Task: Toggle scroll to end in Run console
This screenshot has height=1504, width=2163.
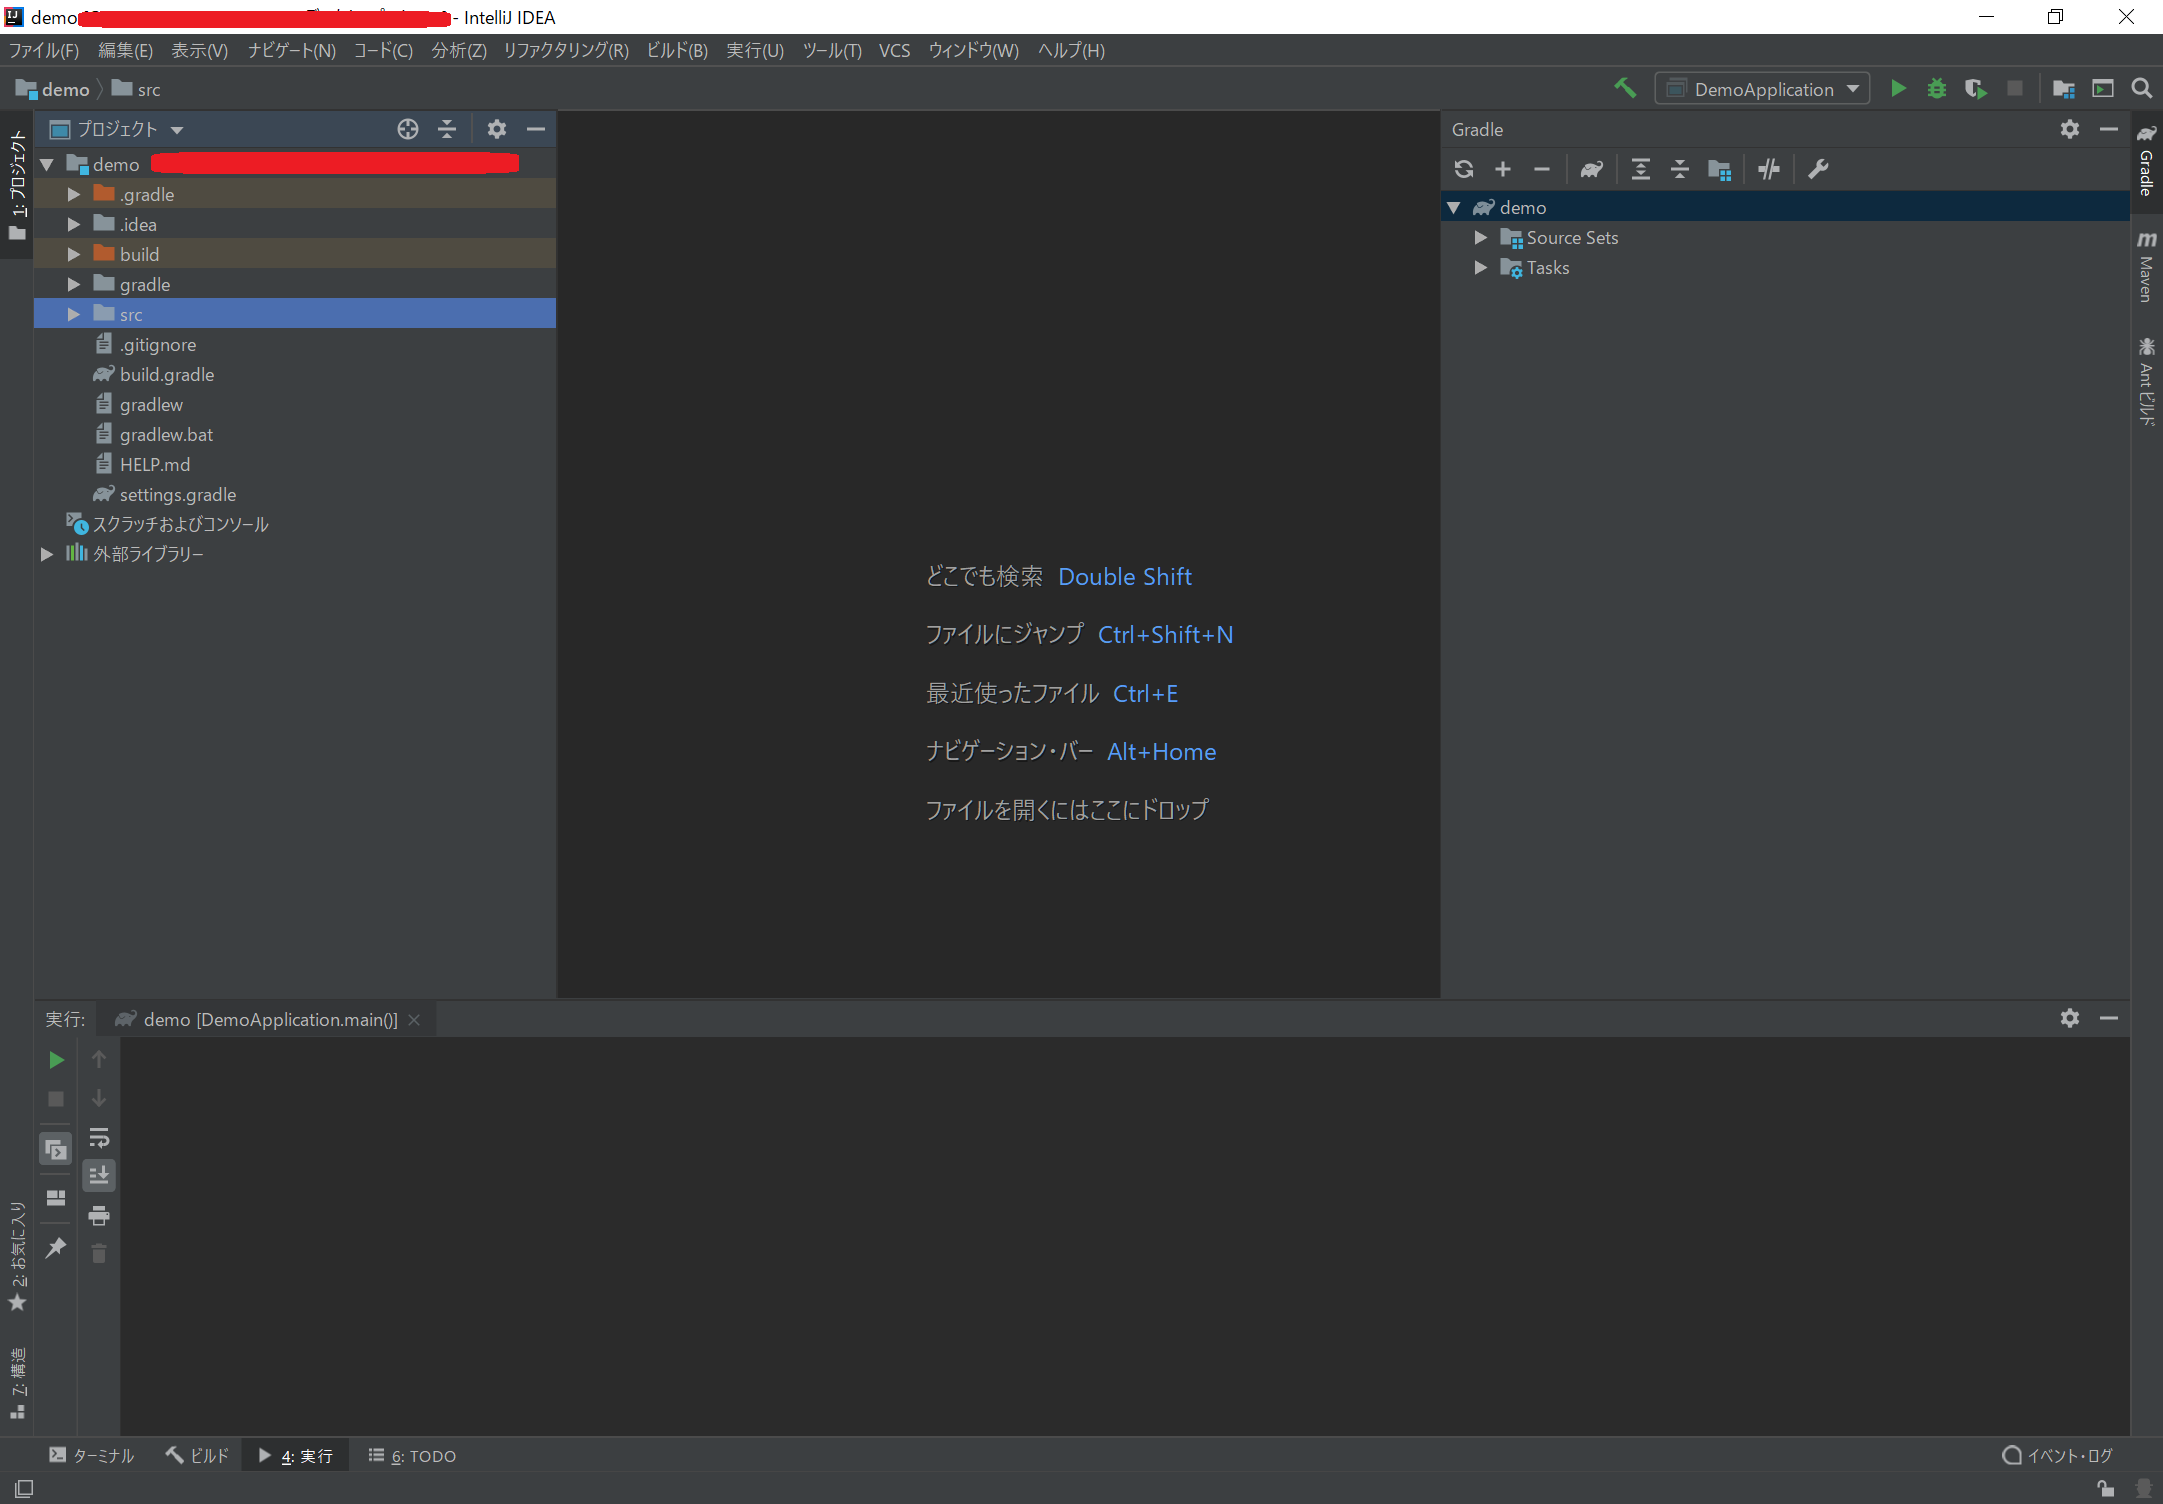Action: 99,1175
